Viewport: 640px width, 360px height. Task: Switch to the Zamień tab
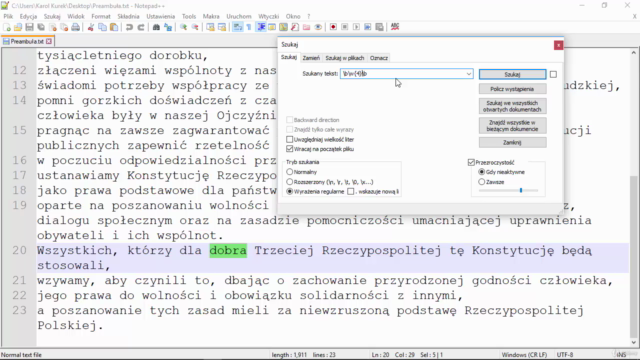tap(311, 58)
